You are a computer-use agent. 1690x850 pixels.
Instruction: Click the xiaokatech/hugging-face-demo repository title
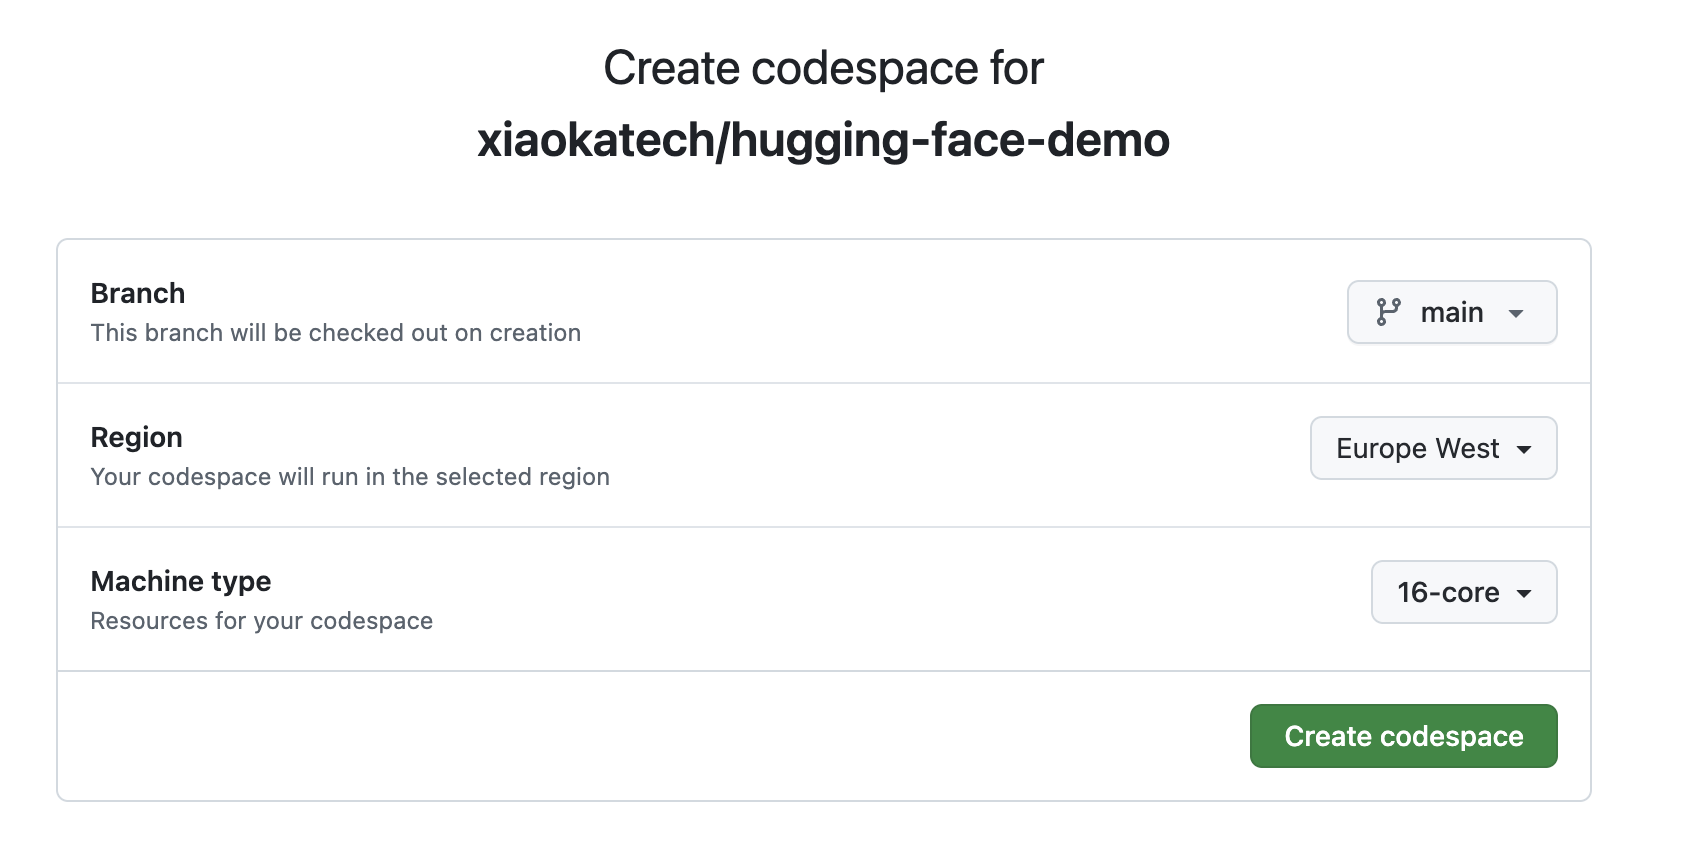(823, 140)
